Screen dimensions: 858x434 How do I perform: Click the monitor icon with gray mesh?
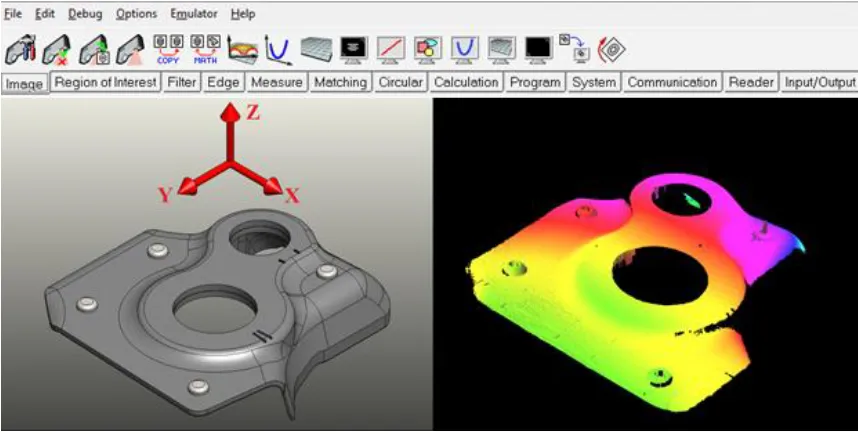(502, 50)
